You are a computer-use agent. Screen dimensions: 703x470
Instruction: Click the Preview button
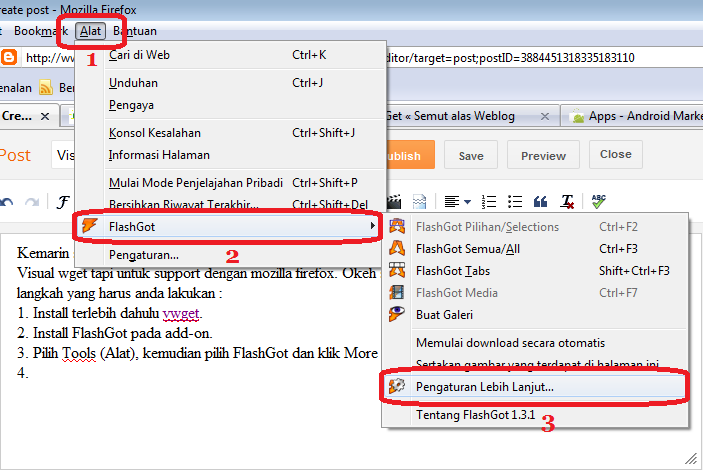543,155
